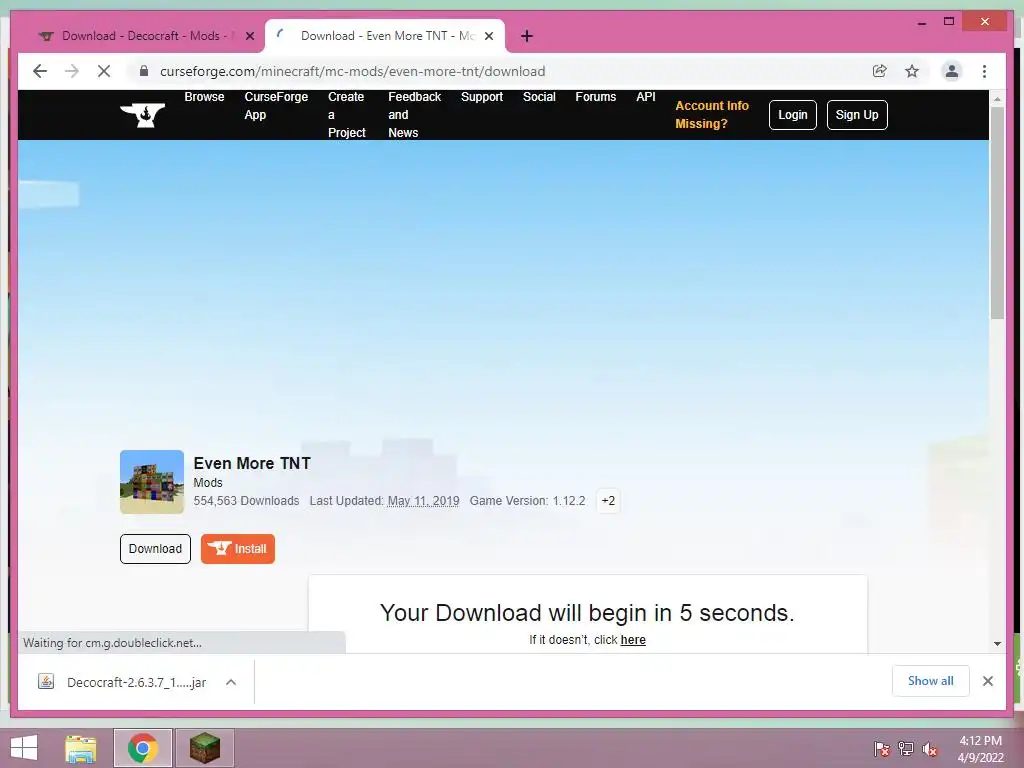Click the 'here' manual download link

click(633, 640)
